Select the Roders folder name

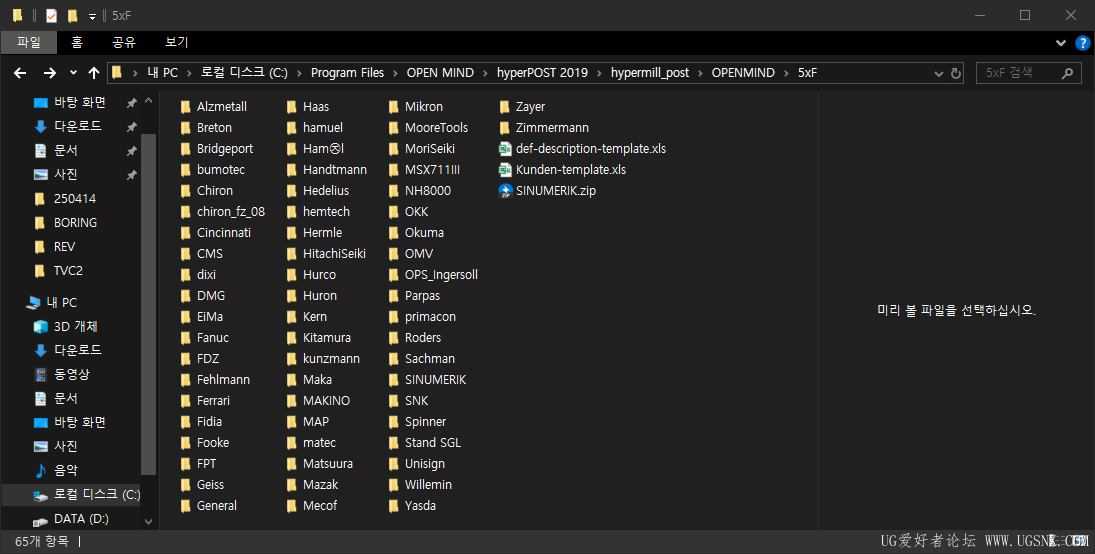423,337
